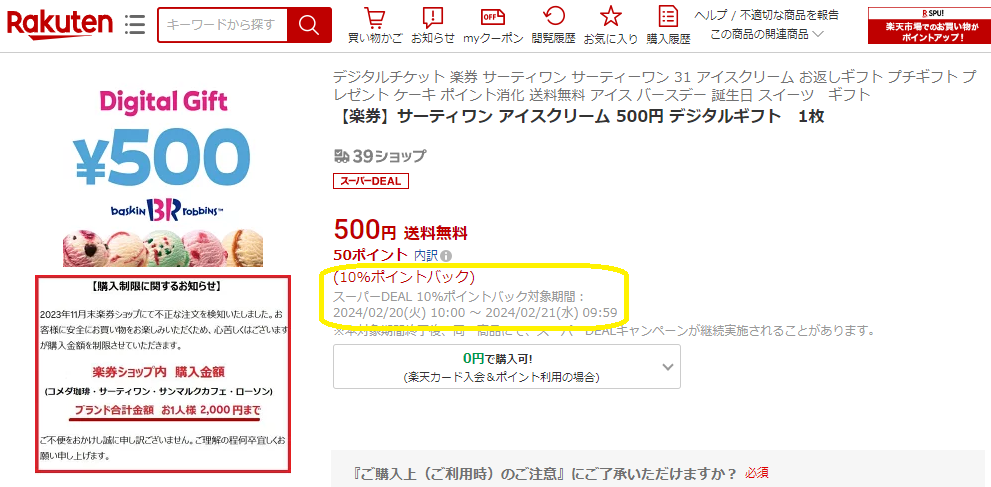The image size is (991, 487).
Task: Click the 購入制限に関するお知らせ notice image
Action: [x=163, y=374]
